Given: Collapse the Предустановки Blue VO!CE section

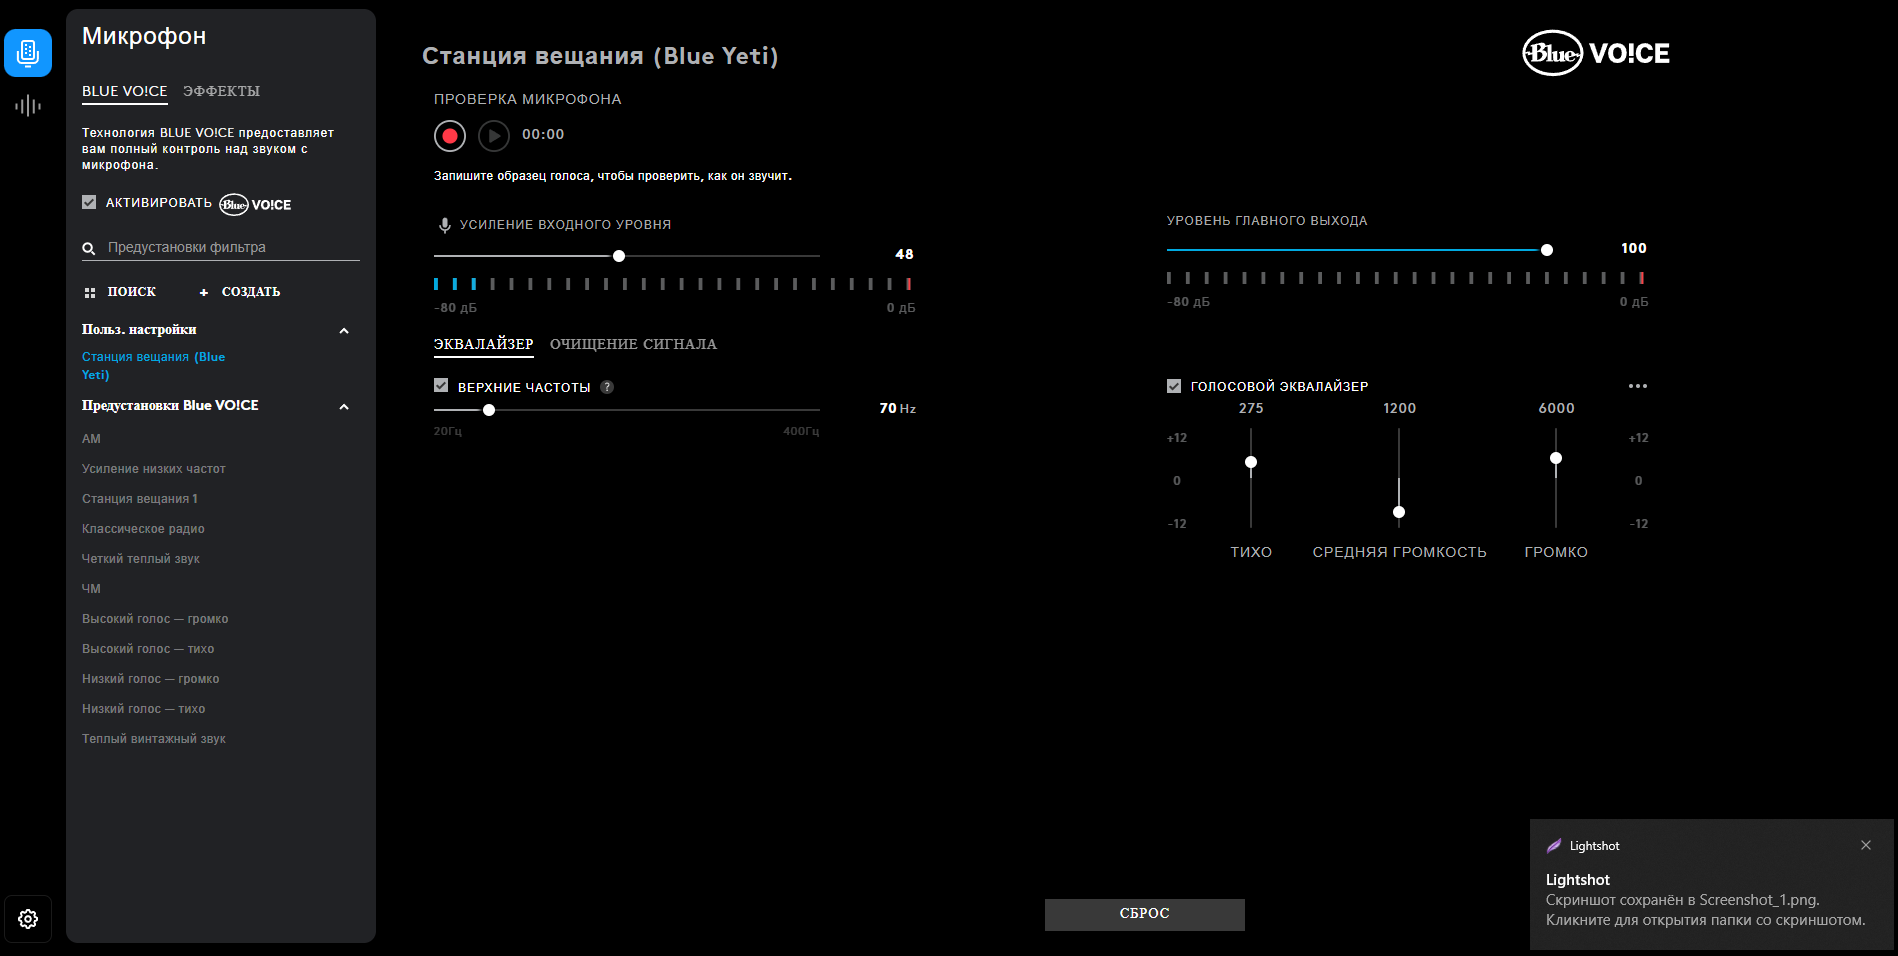Looking at the screenshot, I should click(344, 407).
